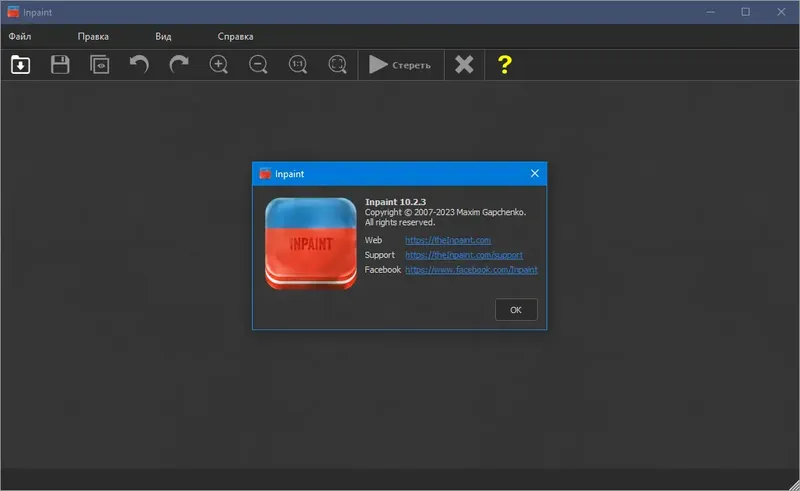The height and width of the screenshot is (491, 800).
Task: Maximize the main Inpaint window
Action: (x=745, y=12)
